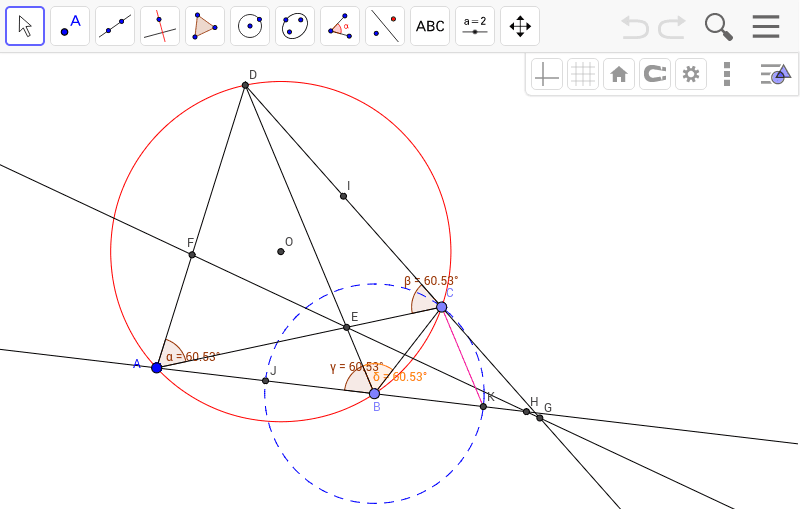The width and height of the screenshot is (800, 511).
Task: Click the Redo arrow
Action: click(671, 27)
